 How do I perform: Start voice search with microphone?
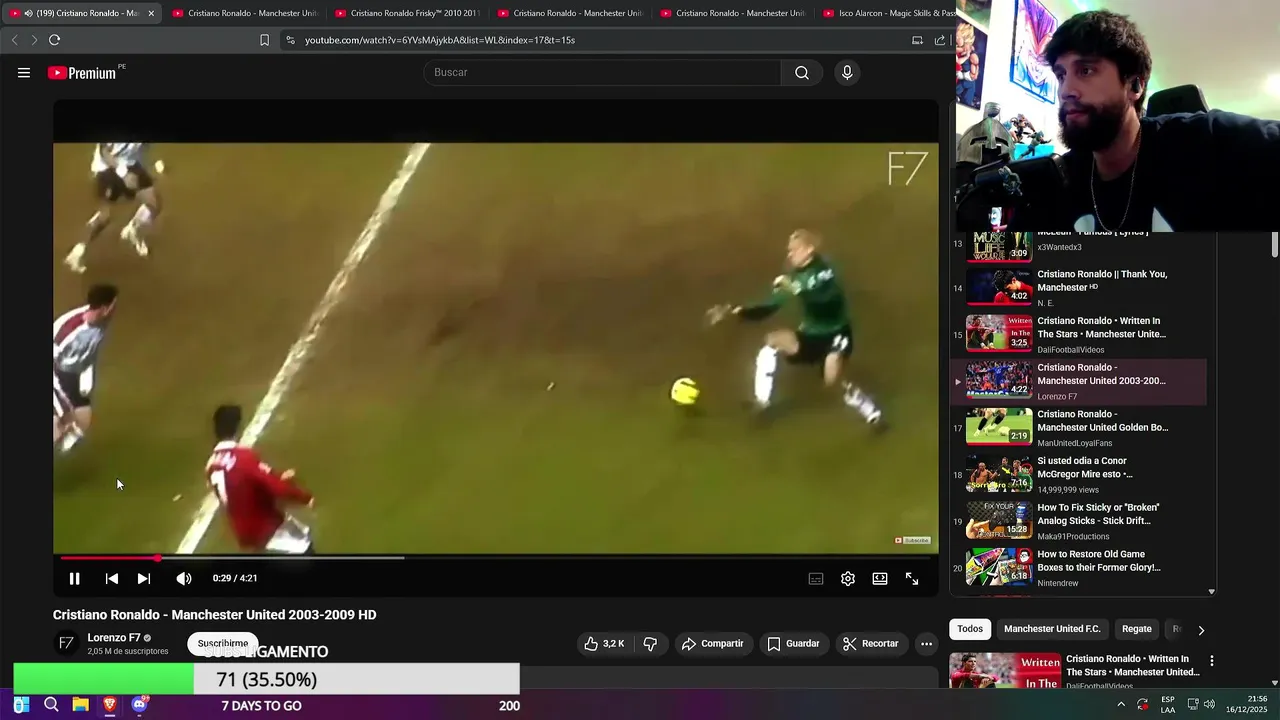(x=847, y=73)
